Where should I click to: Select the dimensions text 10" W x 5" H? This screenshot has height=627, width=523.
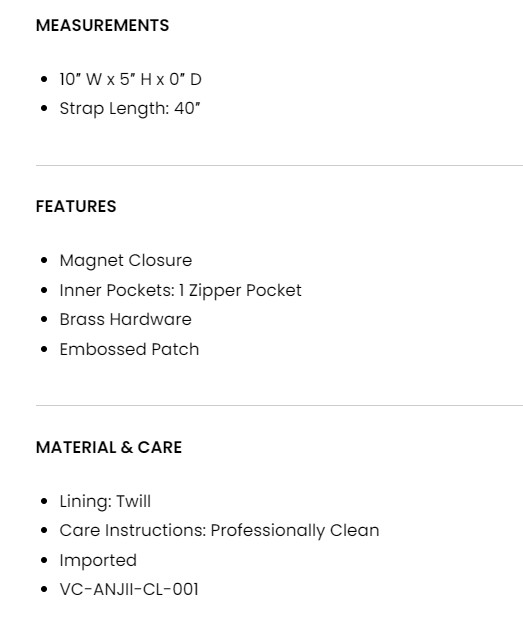point(106,79)
